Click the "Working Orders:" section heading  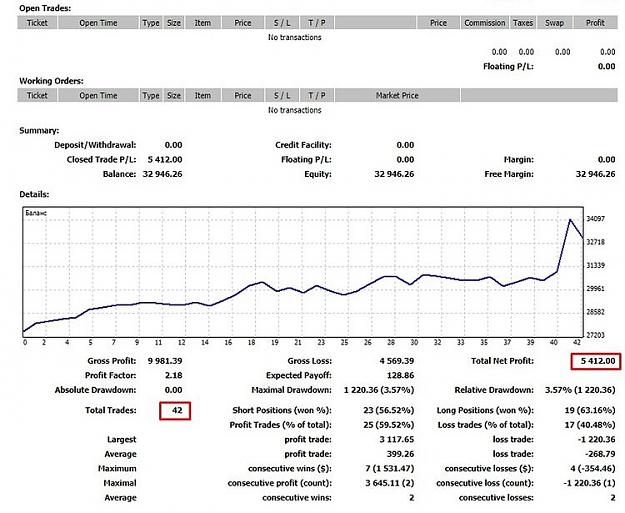pos(51,81)
